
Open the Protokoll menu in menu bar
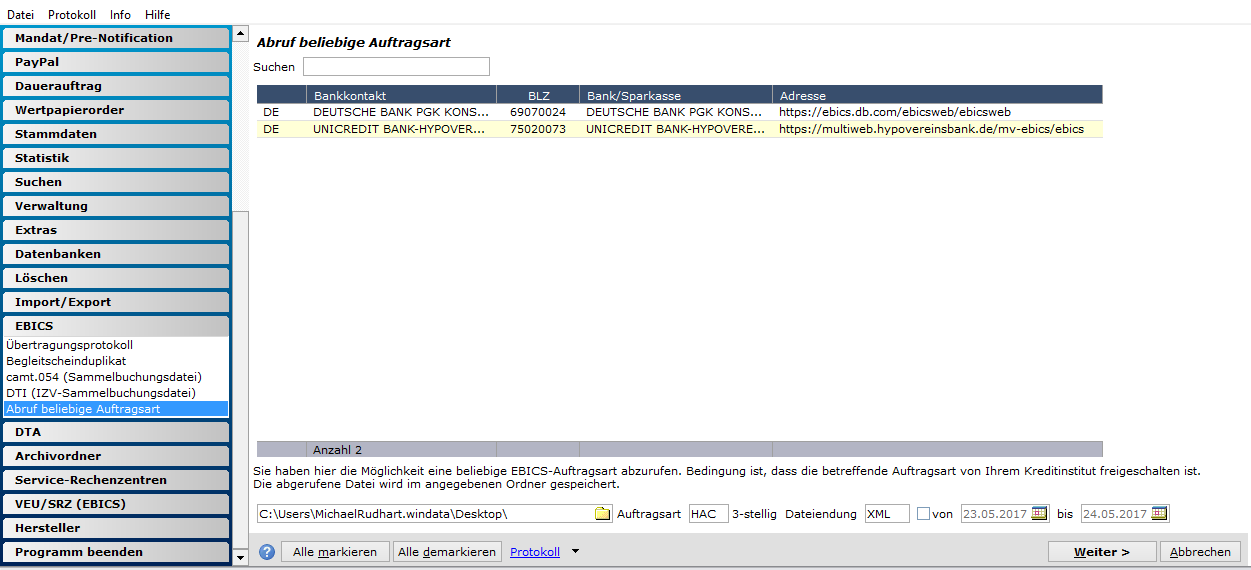pos(72,15)
